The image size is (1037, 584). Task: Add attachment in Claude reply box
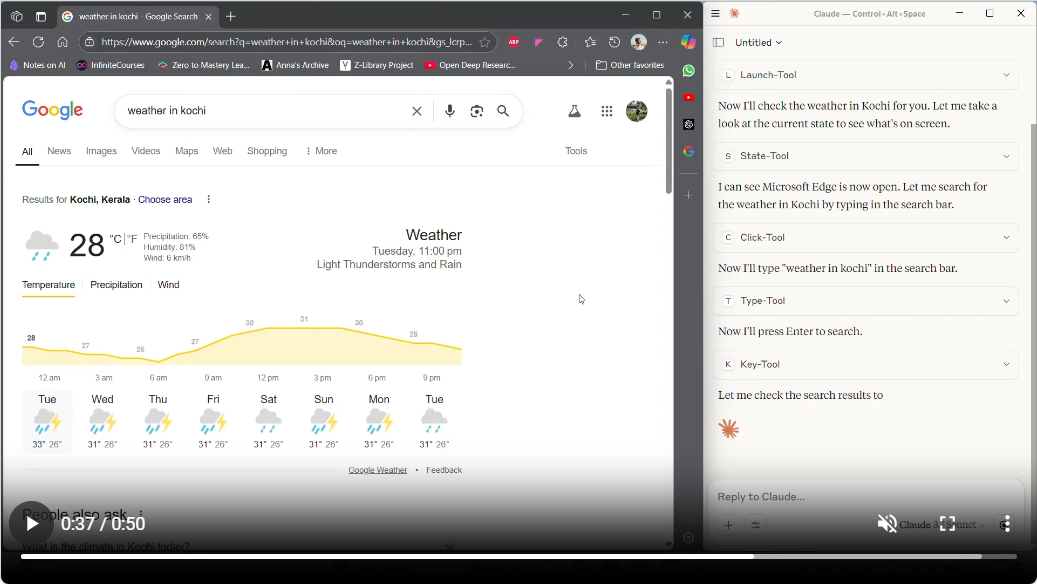pos(728,525)
